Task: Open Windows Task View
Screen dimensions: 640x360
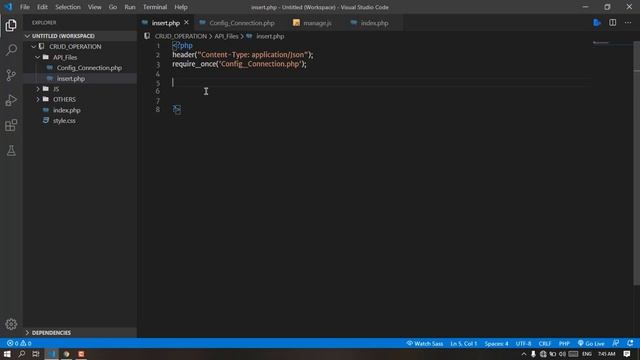Action: [x=36, y=354]
